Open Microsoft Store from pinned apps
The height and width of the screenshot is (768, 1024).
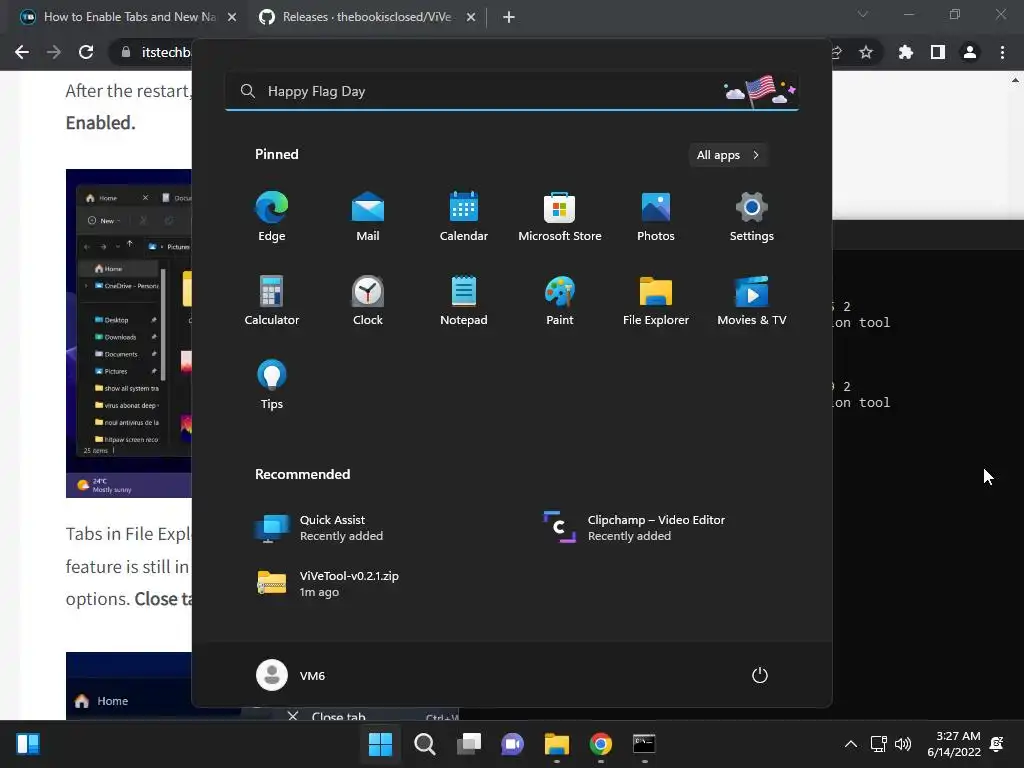tap(560, 216)
